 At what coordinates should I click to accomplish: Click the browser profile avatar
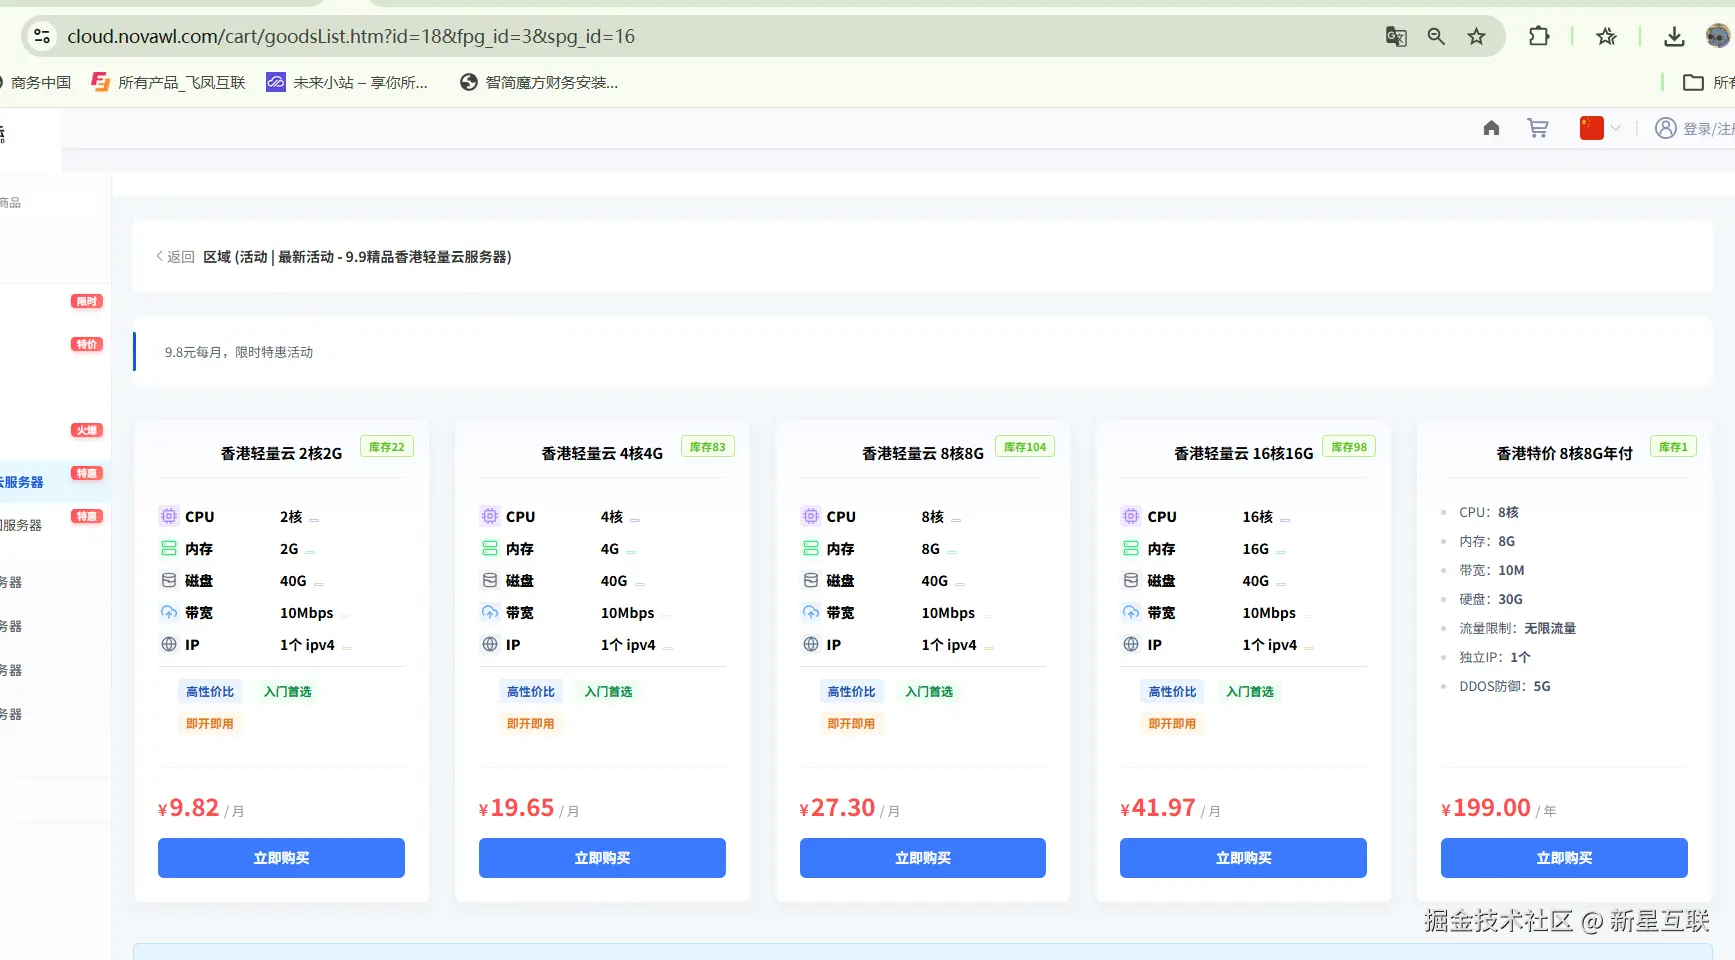[x=1718, y=37]
